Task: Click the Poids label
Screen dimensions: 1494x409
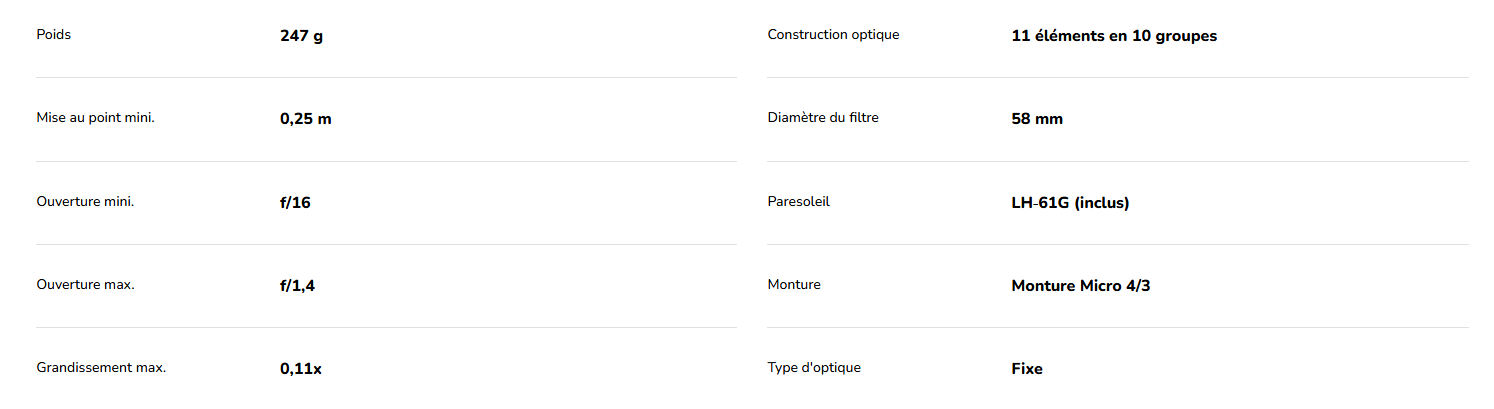Action: coord(53,35)
